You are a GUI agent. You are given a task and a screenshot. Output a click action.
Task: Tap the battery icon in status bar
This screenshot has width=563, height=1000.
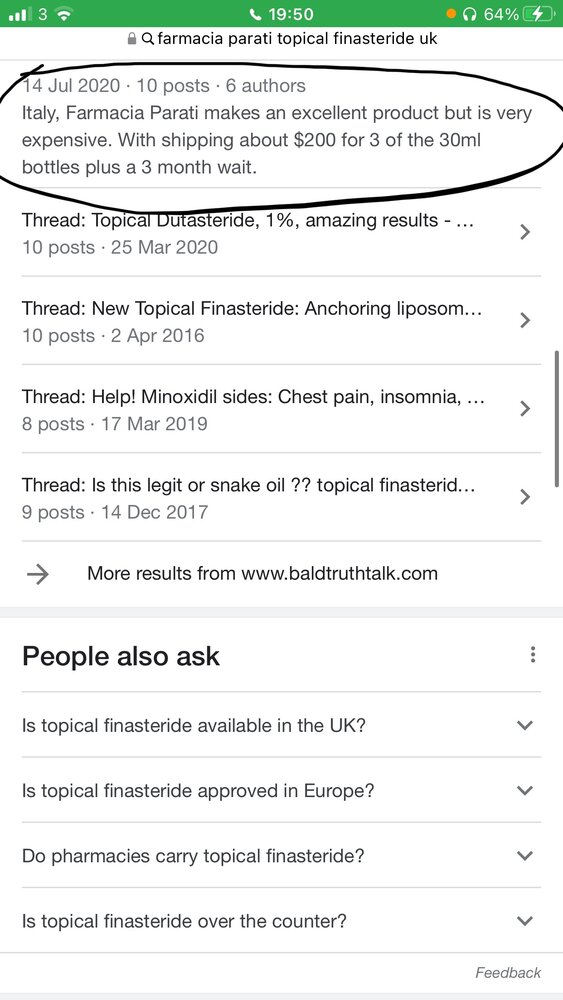tap(535, 13)
